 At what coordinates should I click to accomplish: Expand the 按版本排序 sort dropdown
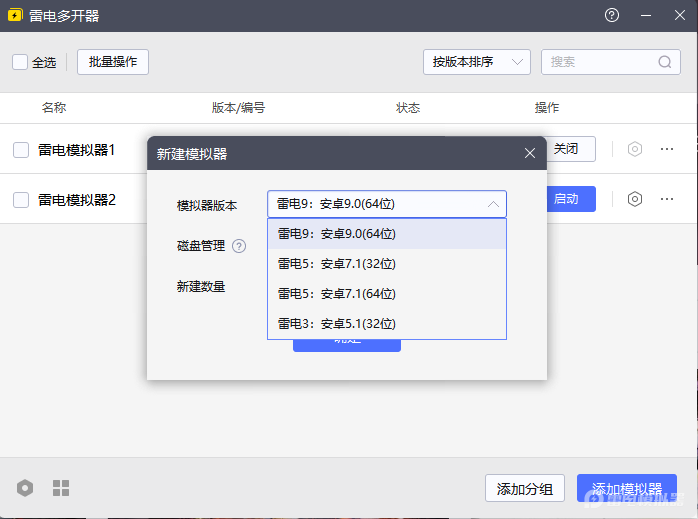click(476, 62)
